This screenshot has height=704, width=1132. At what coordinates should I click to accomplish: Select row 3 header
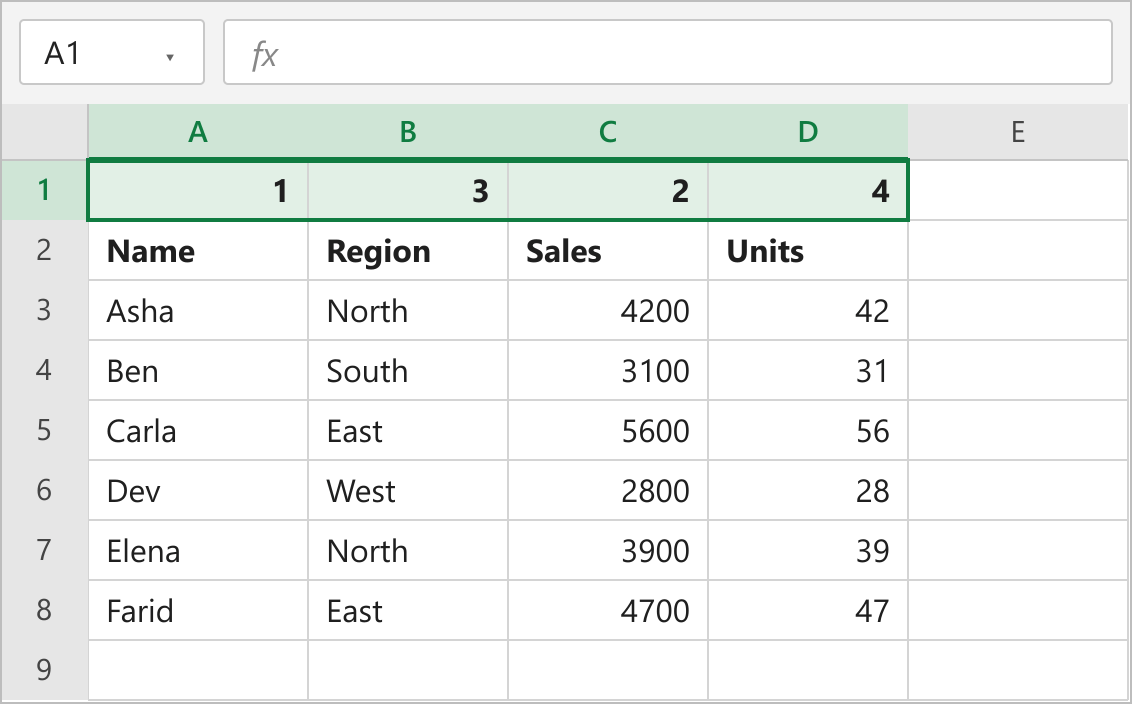coord(44,310)
